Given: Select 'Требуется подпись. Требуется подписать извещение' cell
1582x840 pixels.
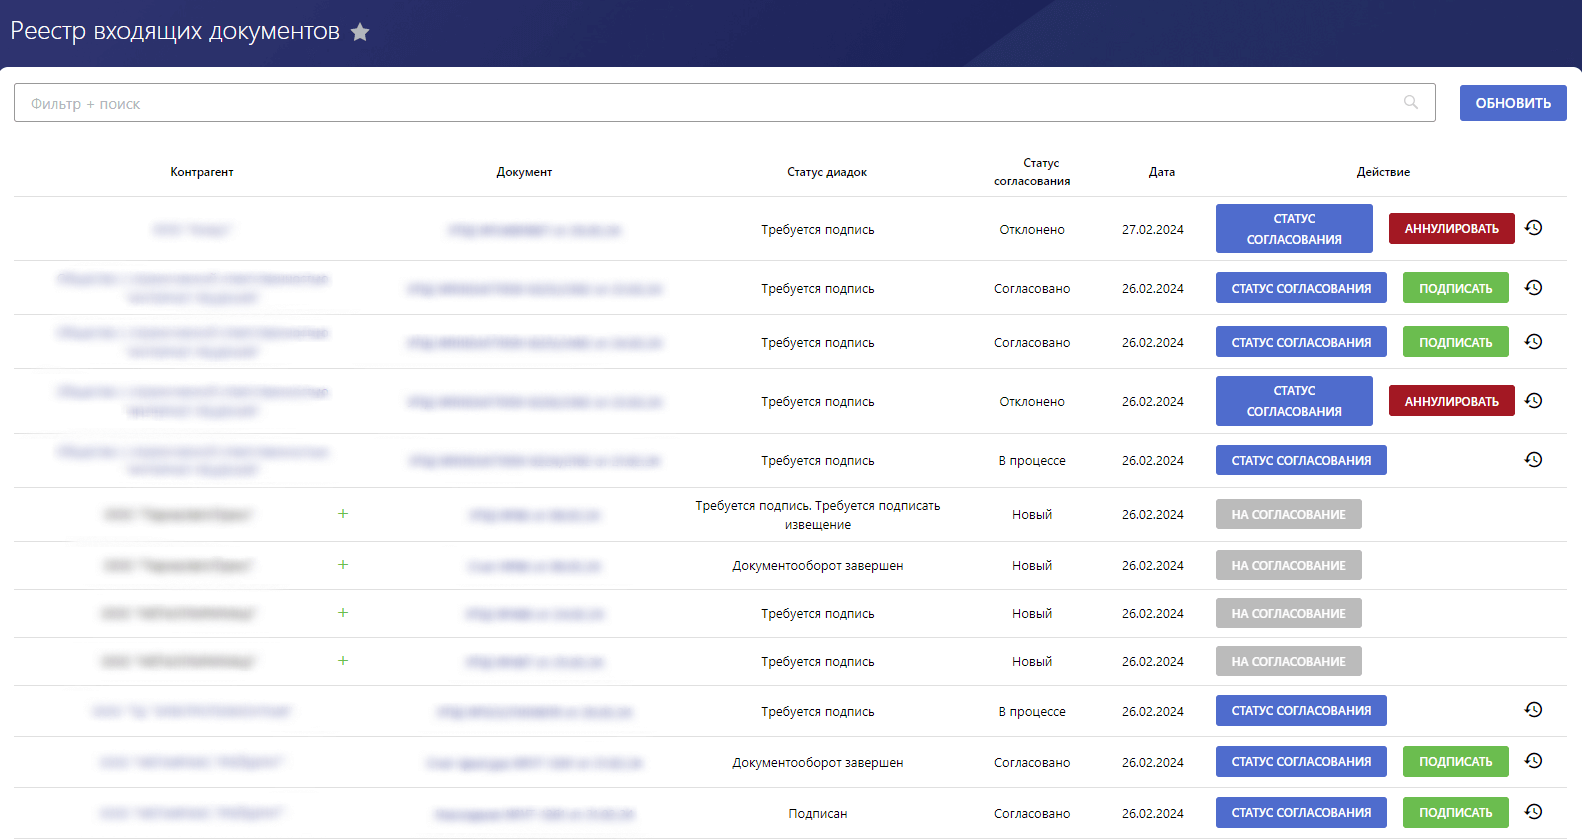Looking at the screenshot, I should tap(818, 515).
